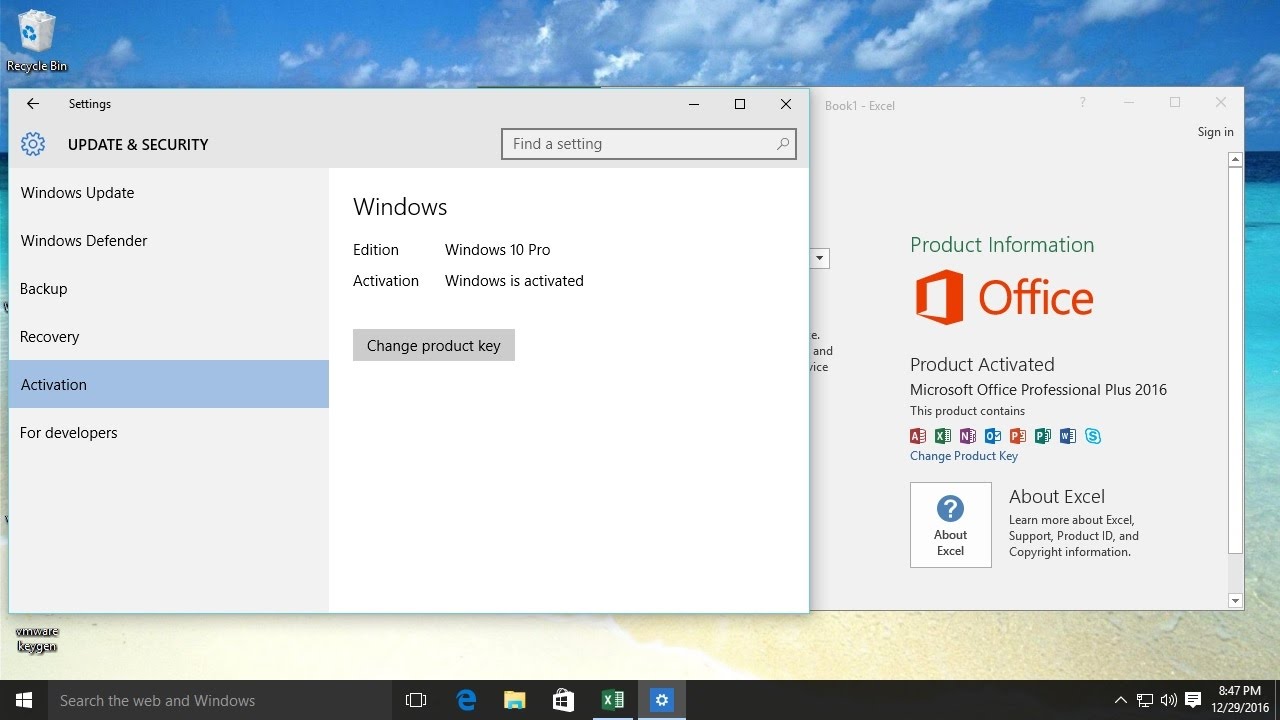Click the "Product Information" heading
This screenshot has height=720, width=1280.
click(1002, 245)
